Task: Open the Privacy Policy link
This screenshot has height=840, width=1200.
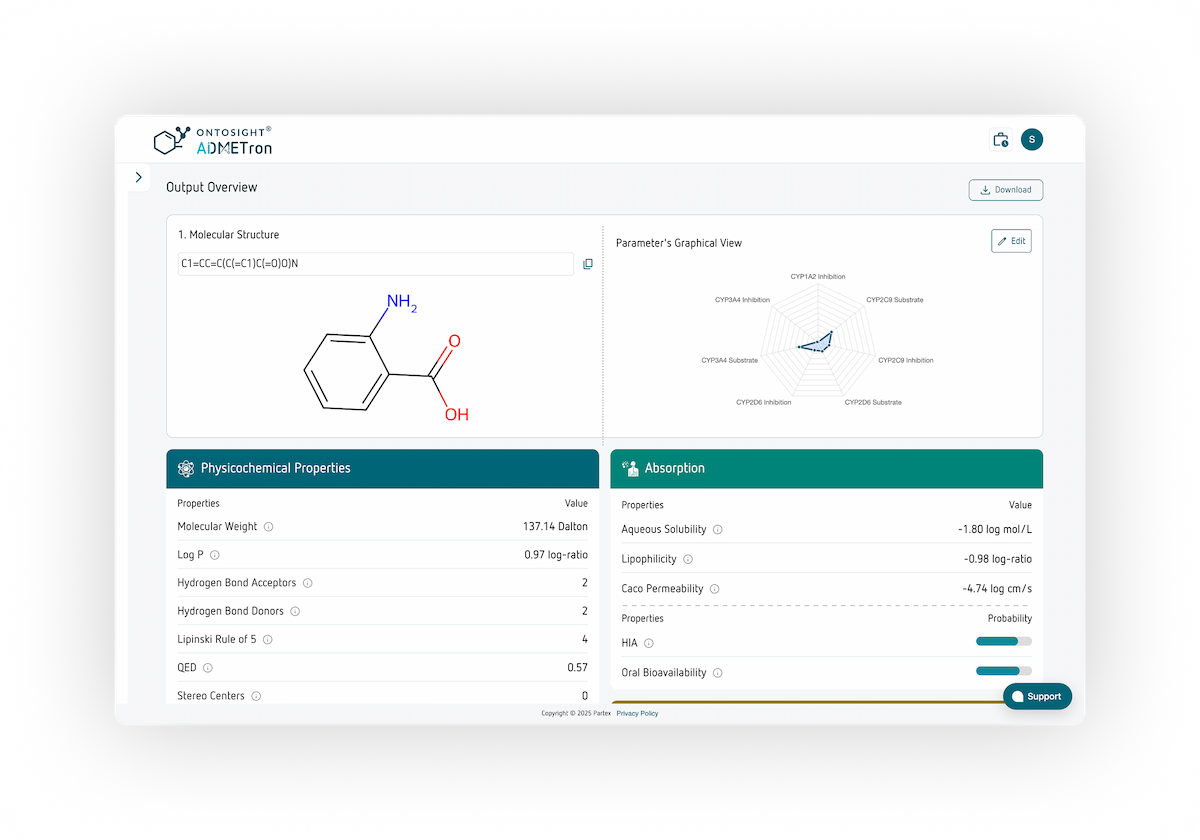Action: tap(637, 713)
